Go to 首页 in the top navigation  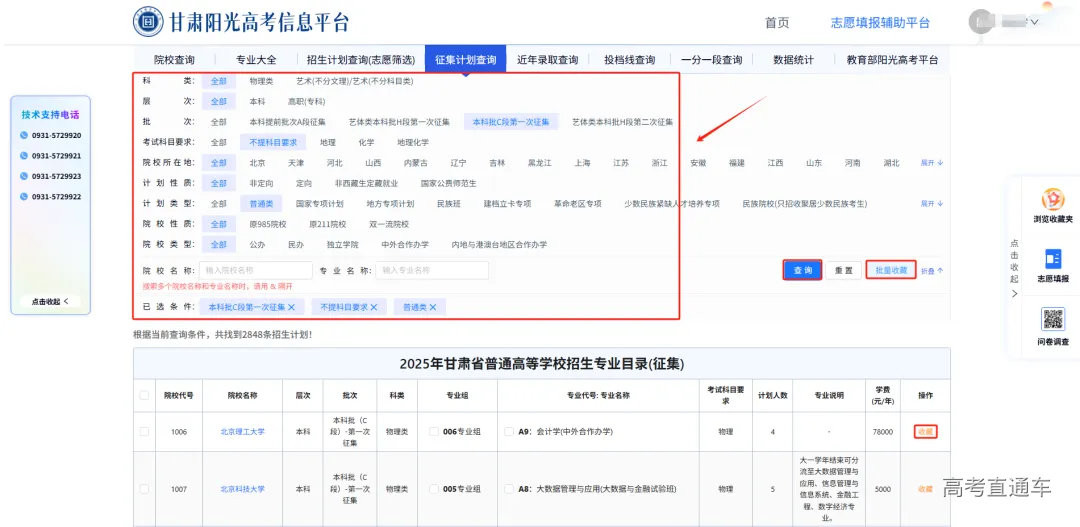777,23
